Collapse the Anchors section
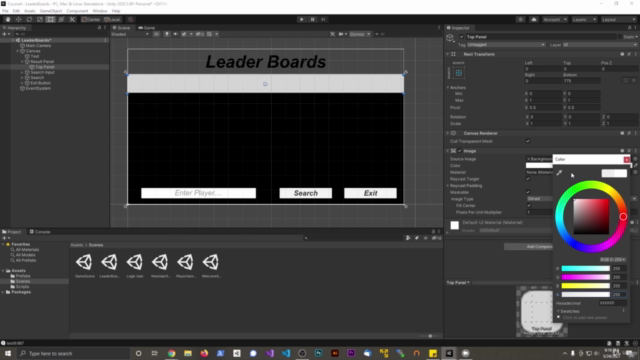 tap(448, 87)
